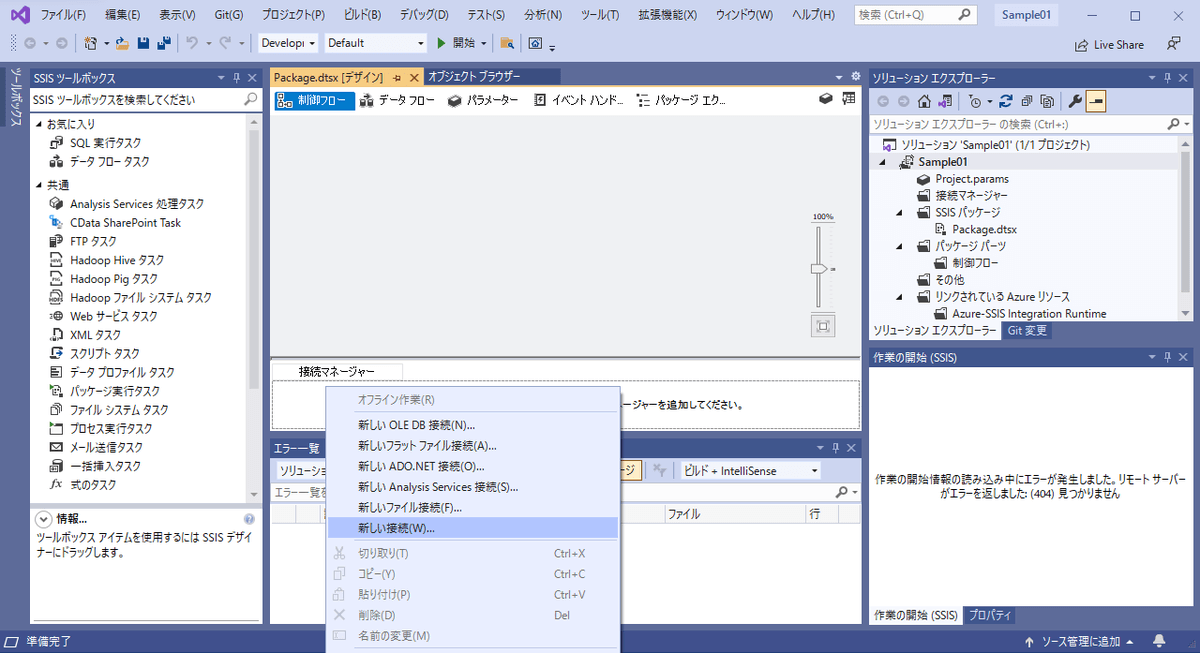1200x653 pixels.
Task: Collapse the お気に入り section in toolbox
Action: tap(40, 124)
